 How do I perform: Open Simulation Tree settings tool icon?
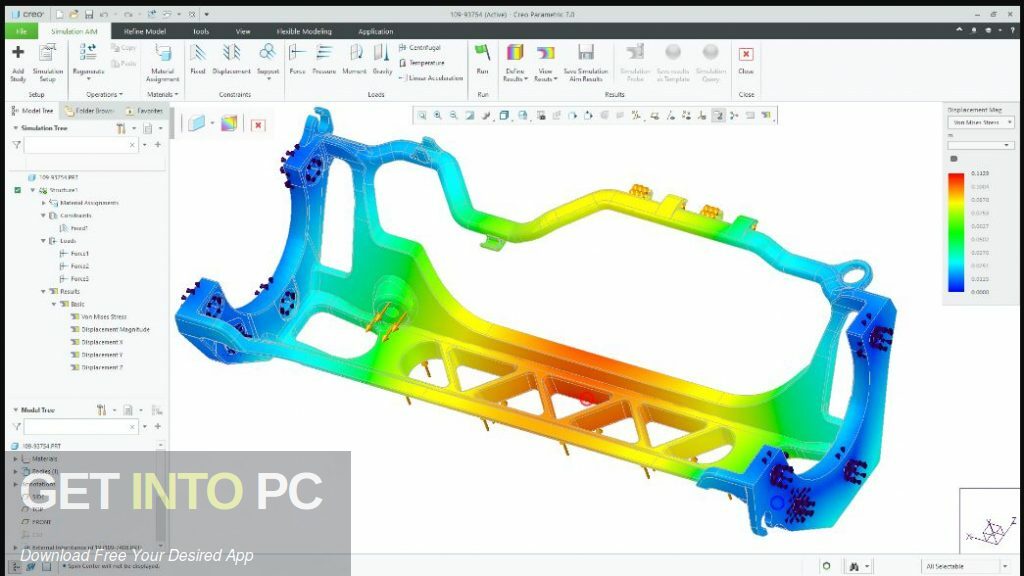121,129
